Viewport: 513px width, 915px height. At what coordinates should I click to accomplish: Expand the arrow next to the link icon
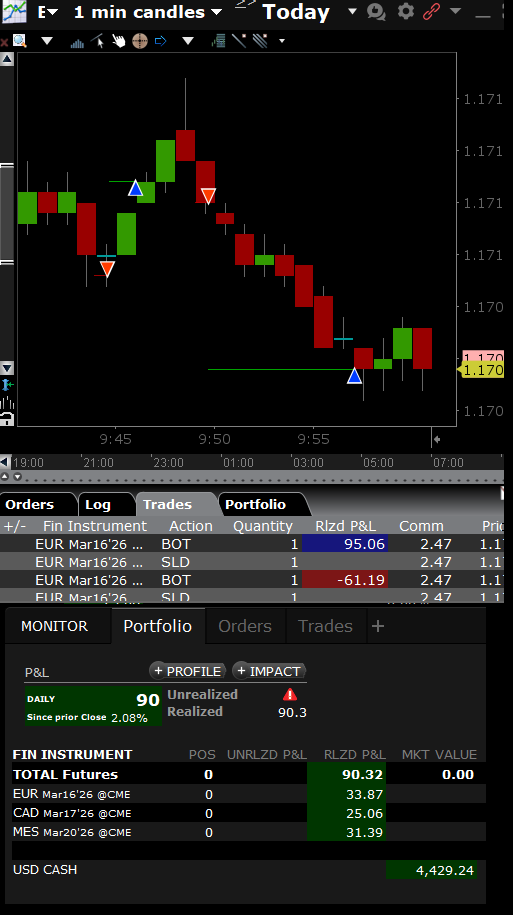pyautogui.click(x=456, y=11)
